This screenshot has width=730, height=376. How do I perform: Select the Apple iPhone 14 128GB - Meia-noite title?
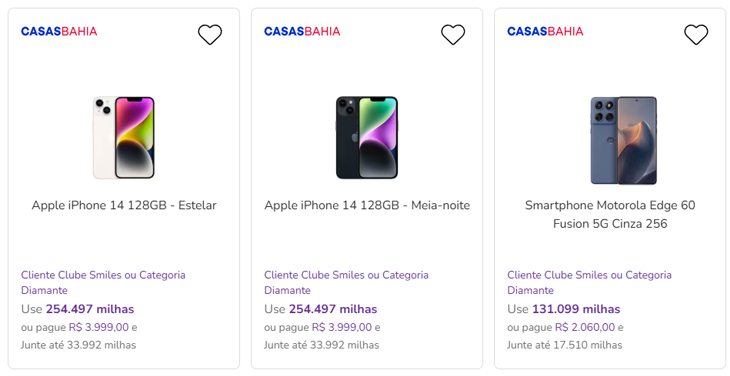pos(367,205)
